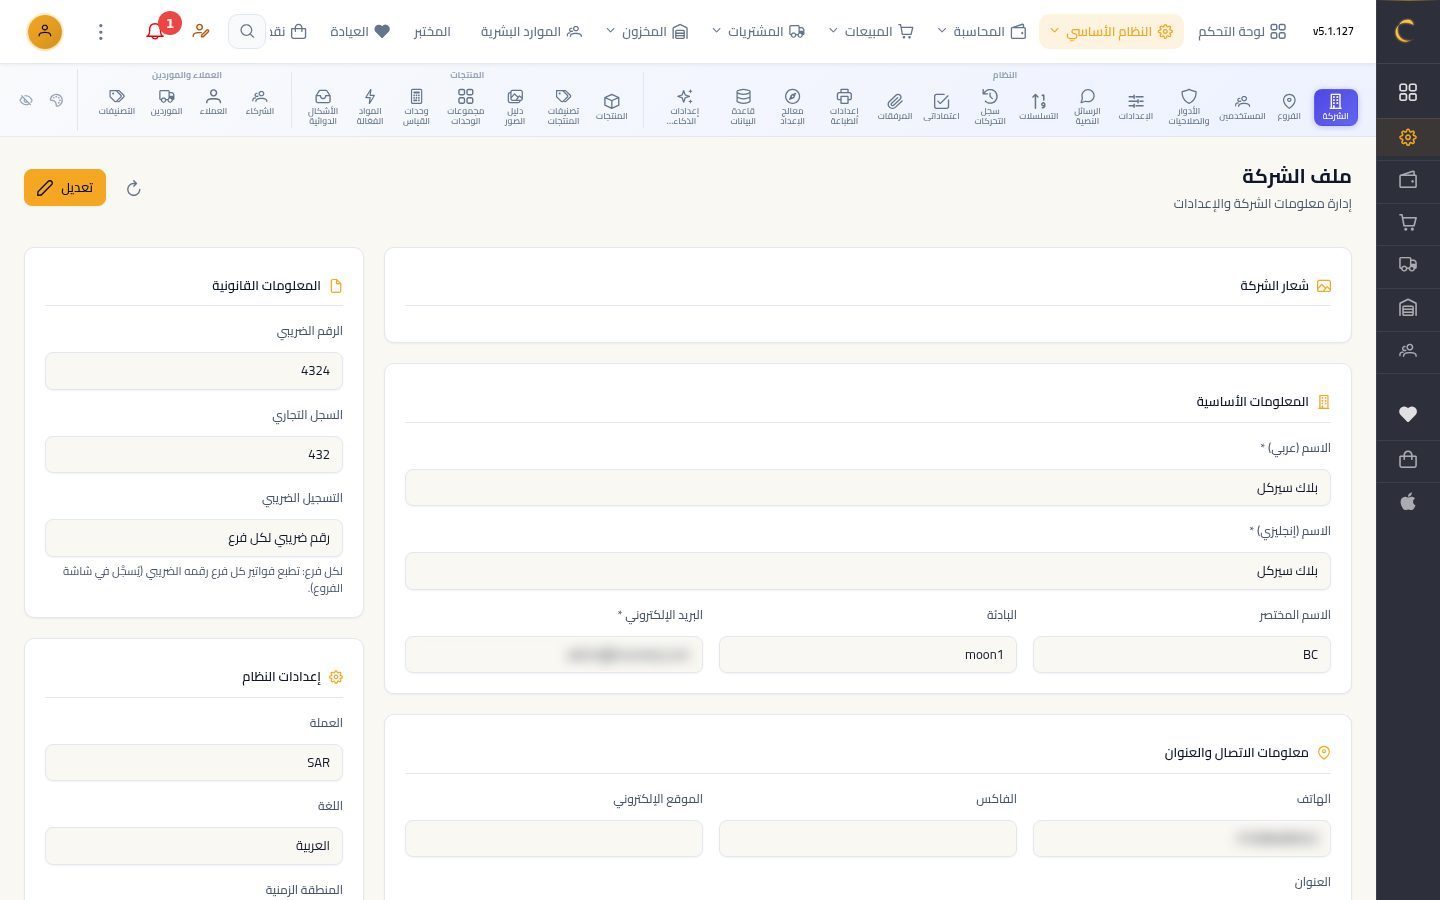Open the المنتجات (Products) box icon
1440x900 pixels.
[x=611, y=106]
